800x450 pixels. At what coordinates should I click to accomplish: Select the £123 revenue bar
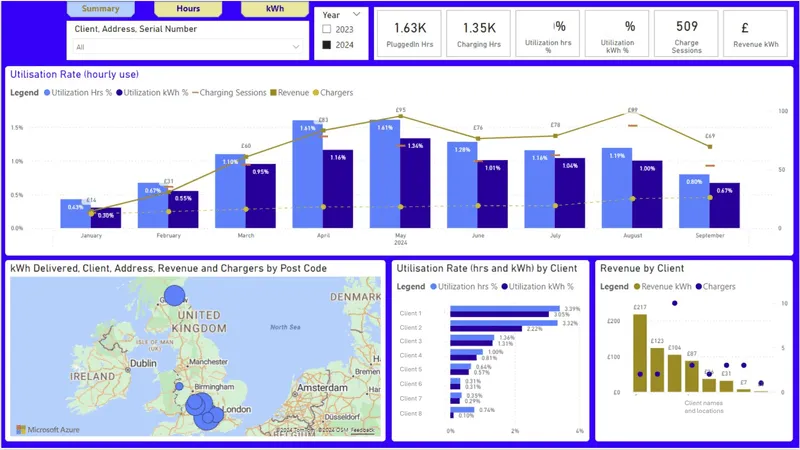[x=657, y=370]
